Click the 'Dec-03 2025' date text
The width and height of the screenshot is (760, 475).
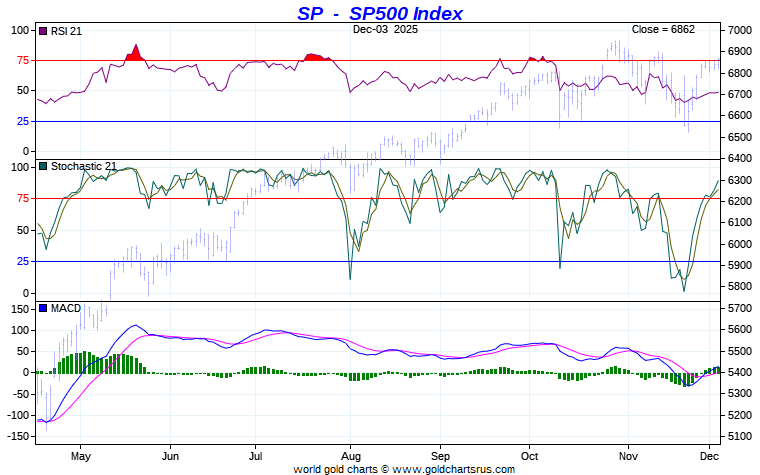[385, 29]
